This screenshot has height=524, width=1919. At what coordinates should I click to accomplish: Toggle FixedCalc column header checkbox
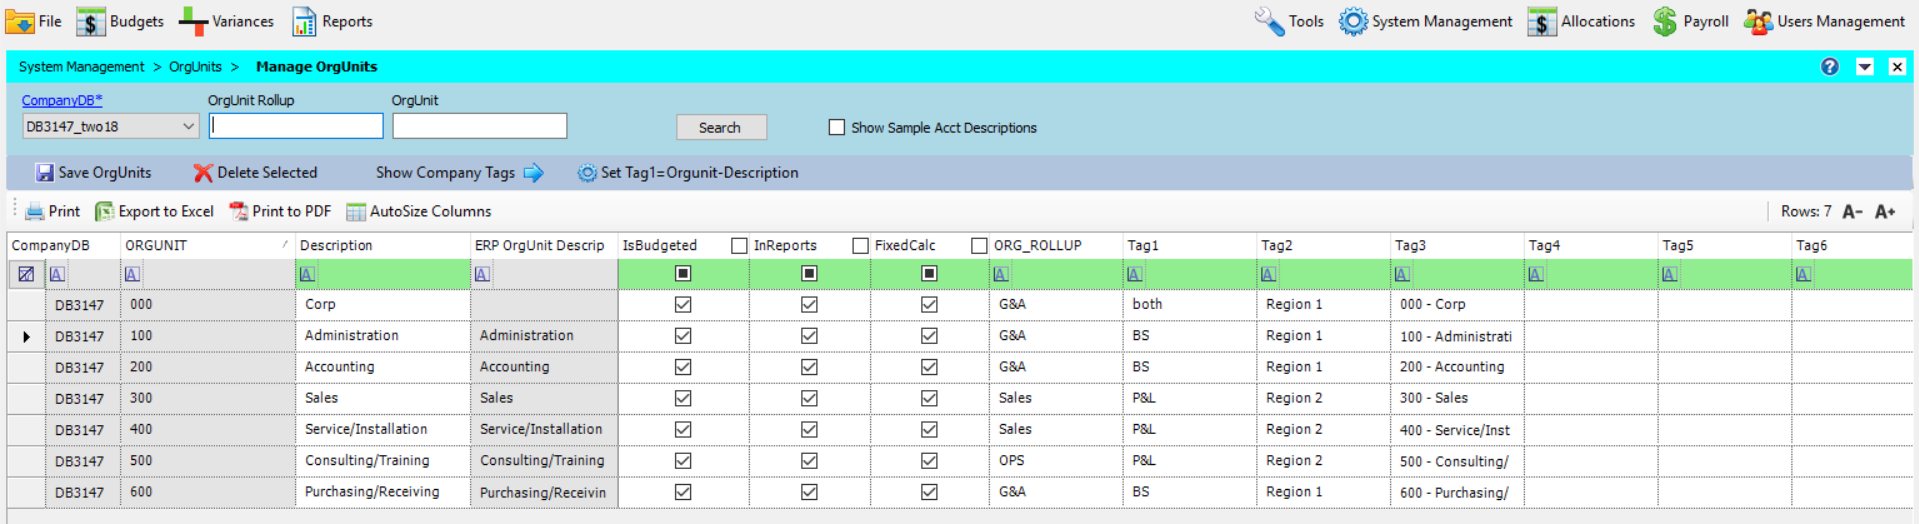point(980,246)
